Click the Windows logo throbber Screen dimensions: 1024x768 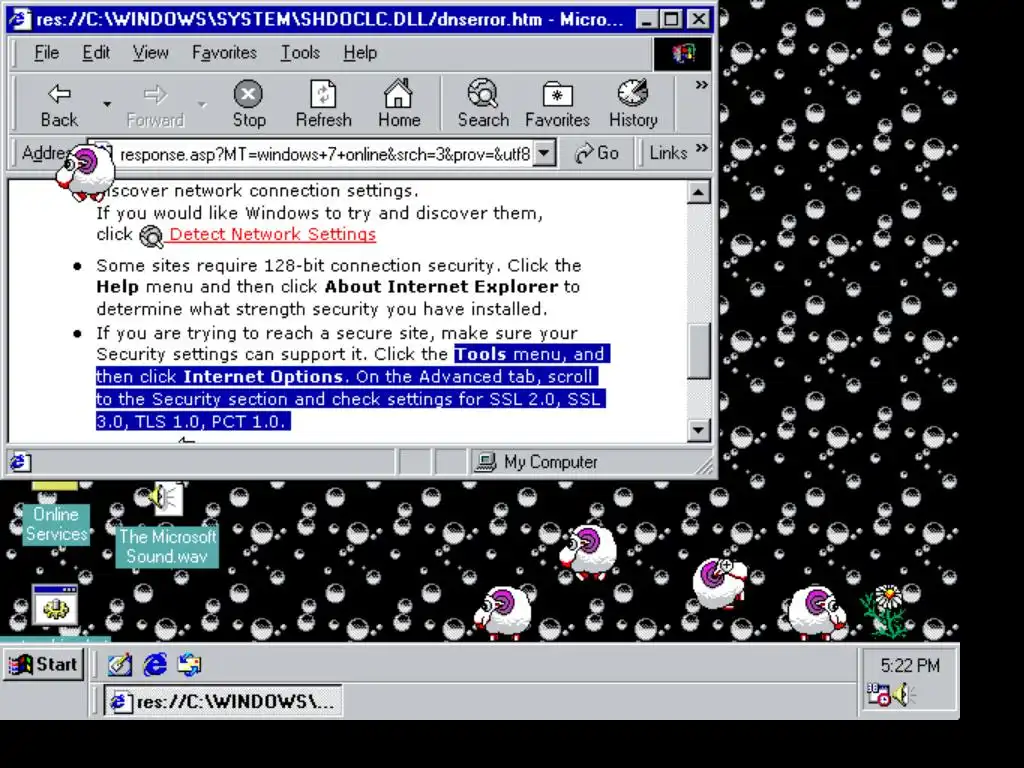(x=682, y=53)
